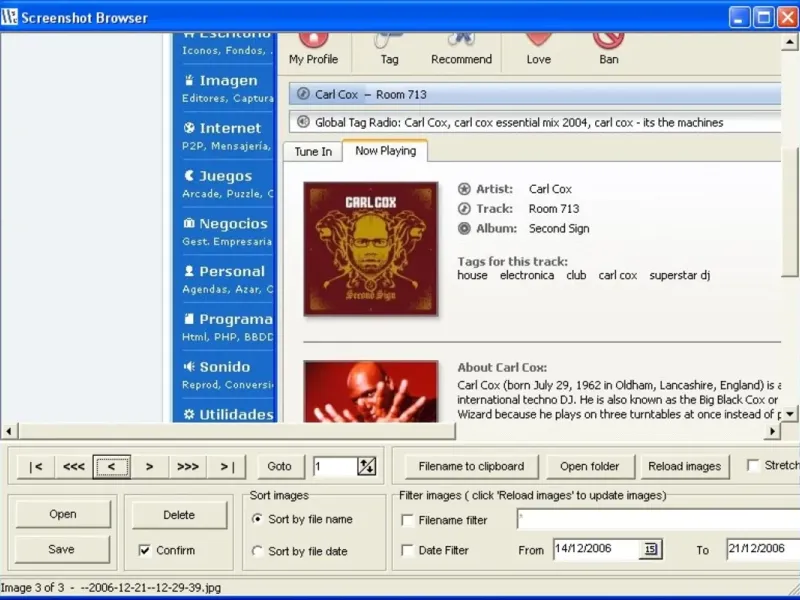
Task: Click the Programa category icon
Action: tap(189, 319)
